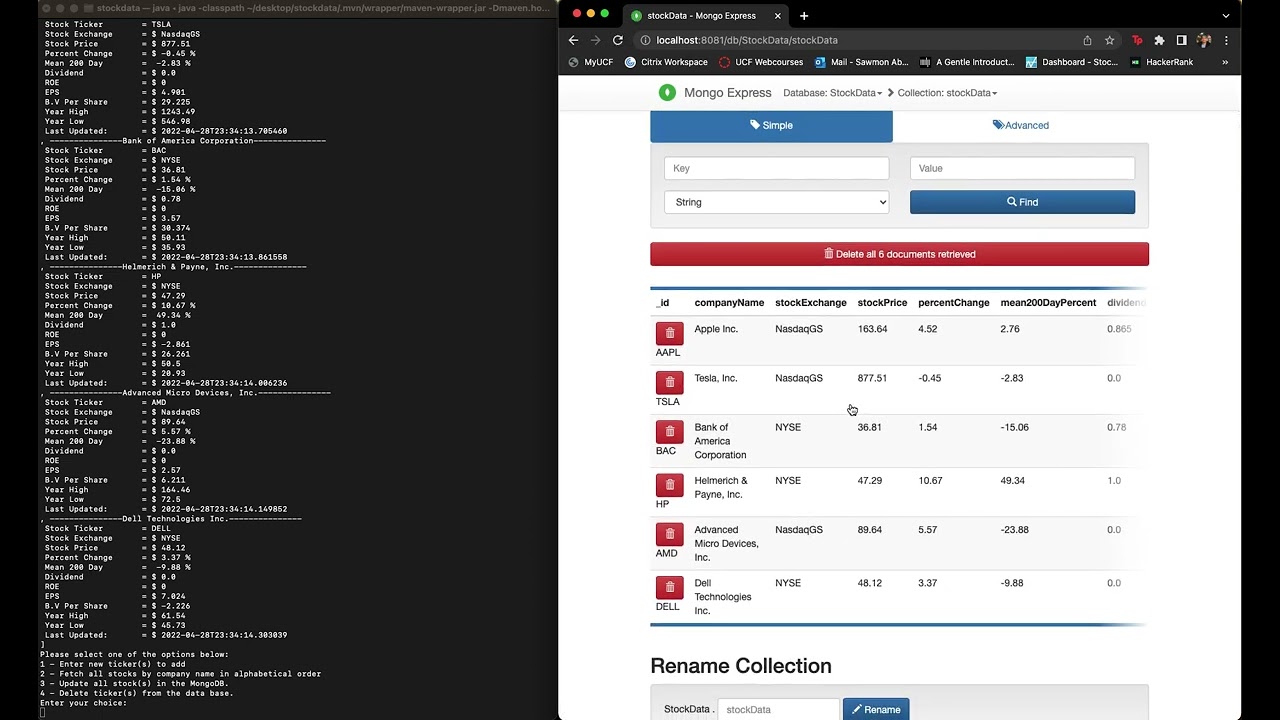Open the Chrome three-dot menu
This screenshot has height=720, width=1280.
(x=1226, y=40)
